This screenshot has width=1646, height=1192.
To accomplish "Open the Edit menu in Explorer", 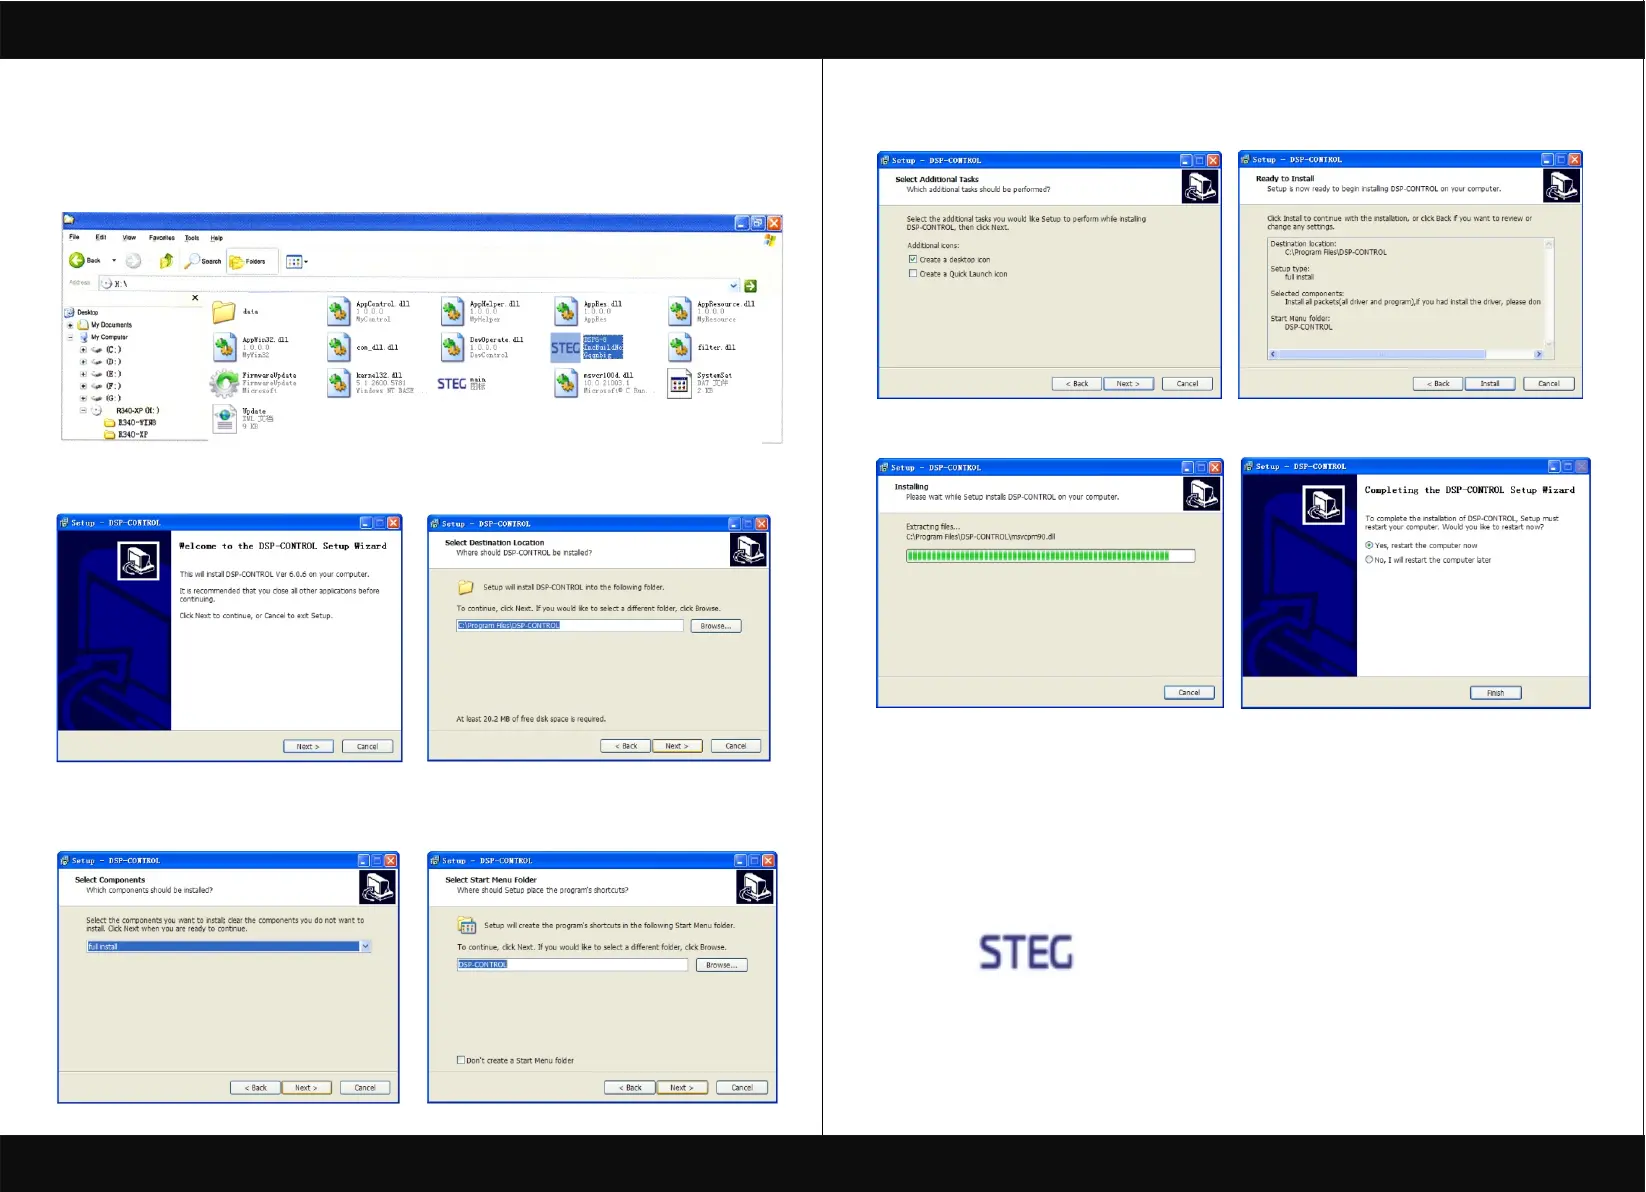I will 101,238.
